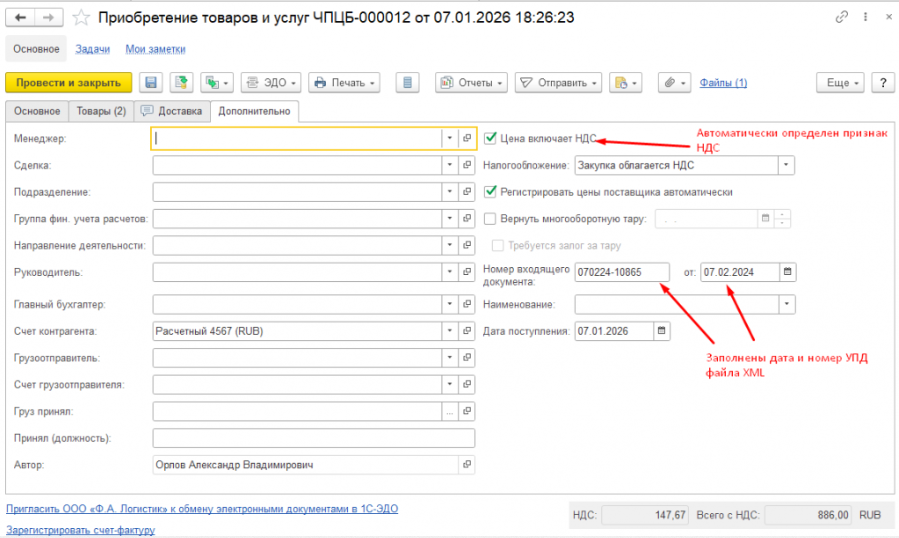Open calendar for Дата поступления
Viewport: 899px width, 538px height.
pyautogui.click(x=662, y=331)
